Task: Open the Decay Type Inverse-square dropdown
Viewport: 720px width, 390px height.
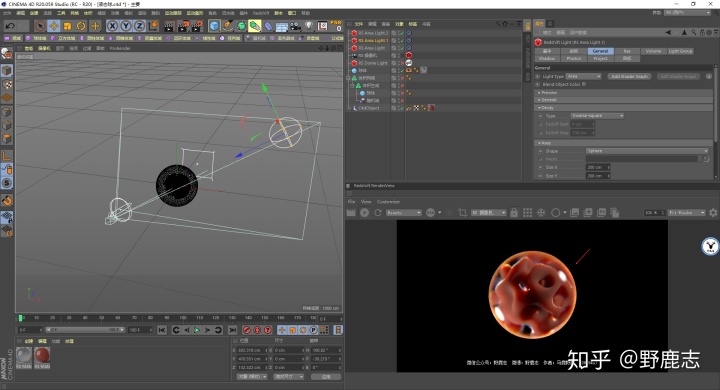Action: coord(597,116)
